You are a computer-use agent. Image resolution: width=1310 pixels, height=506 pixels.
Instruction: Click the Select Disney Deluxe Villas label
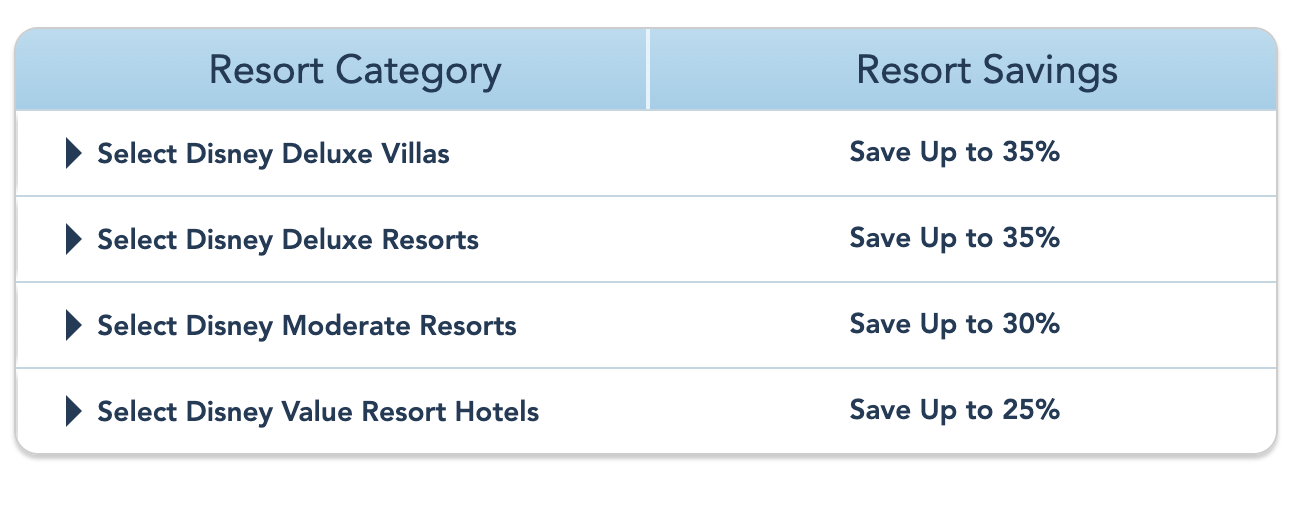pyautogui.click(x=273, y=154)
